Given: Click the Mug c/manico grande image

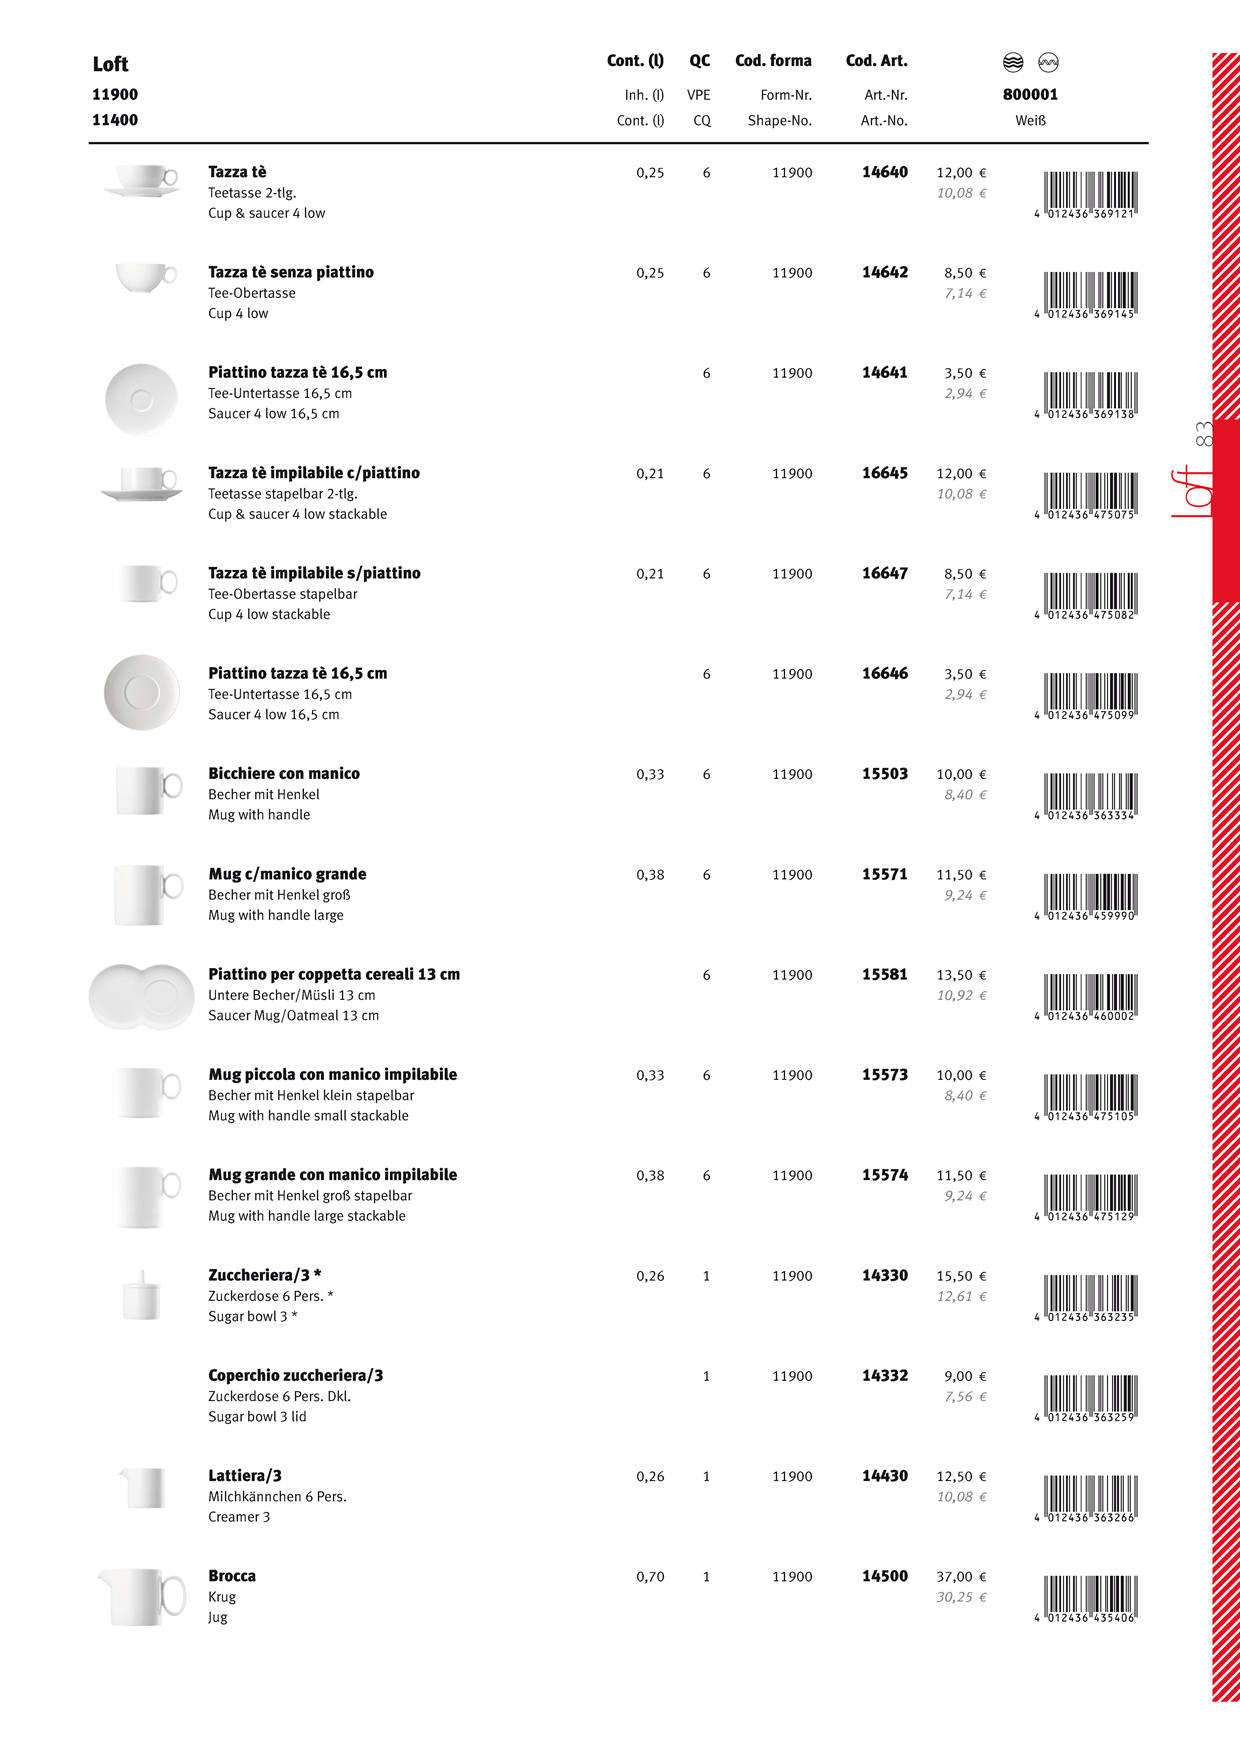Looking at the screenshot, I should [147, 894].
